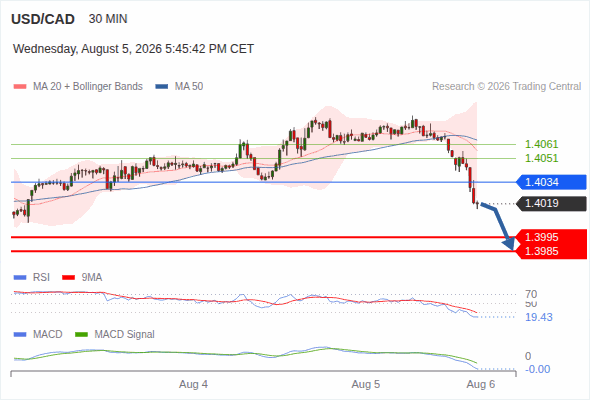
Task: Click the green 1.4051 resistance label
Action: (541, 158)
